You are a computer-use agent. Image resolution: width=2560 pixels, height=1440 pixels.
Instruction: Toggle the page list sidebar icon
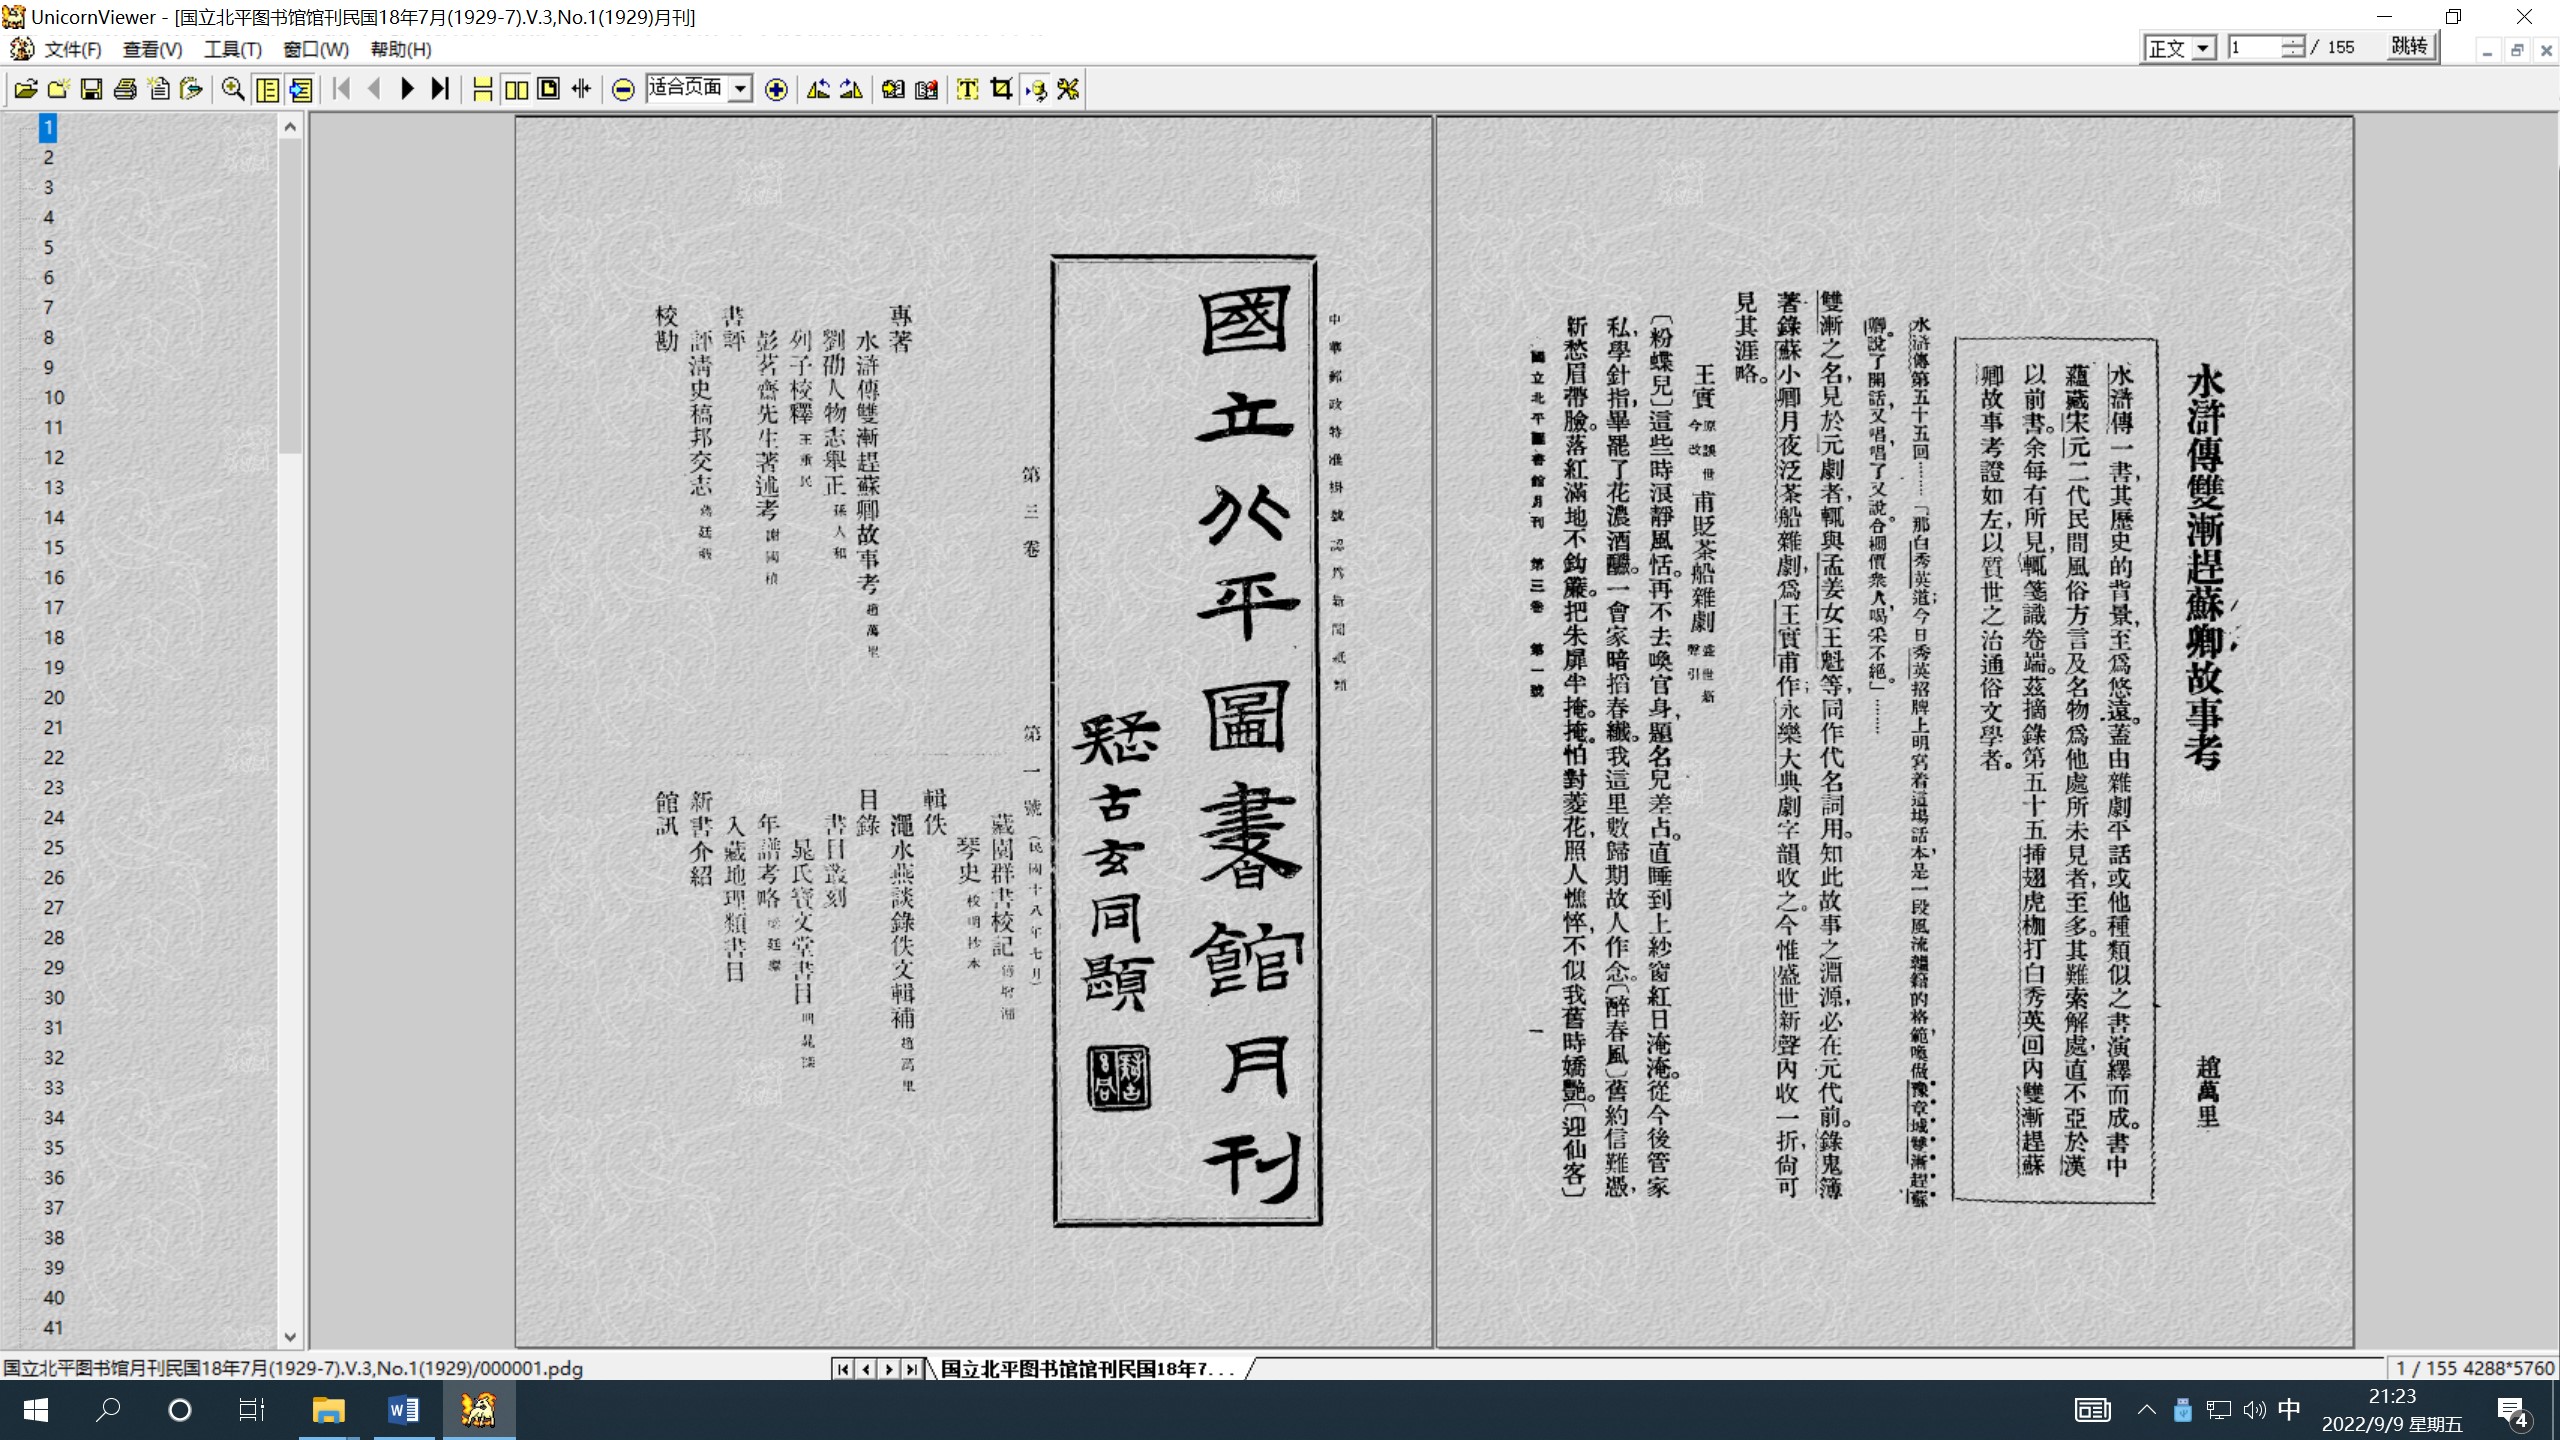(267, 89)
